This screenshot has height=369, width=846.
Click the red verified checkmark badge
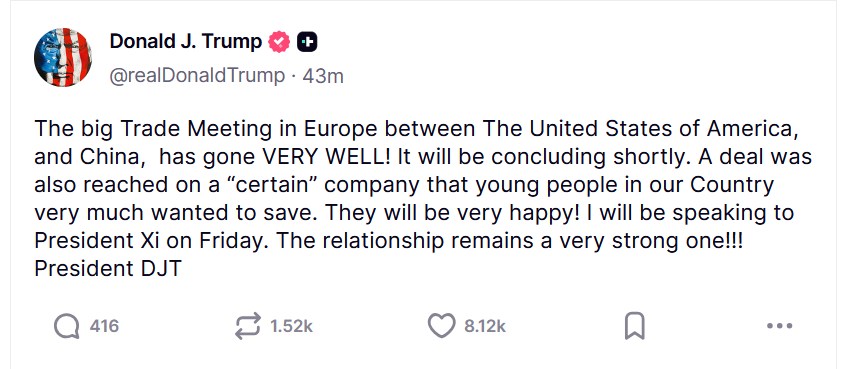coord(279,42)
